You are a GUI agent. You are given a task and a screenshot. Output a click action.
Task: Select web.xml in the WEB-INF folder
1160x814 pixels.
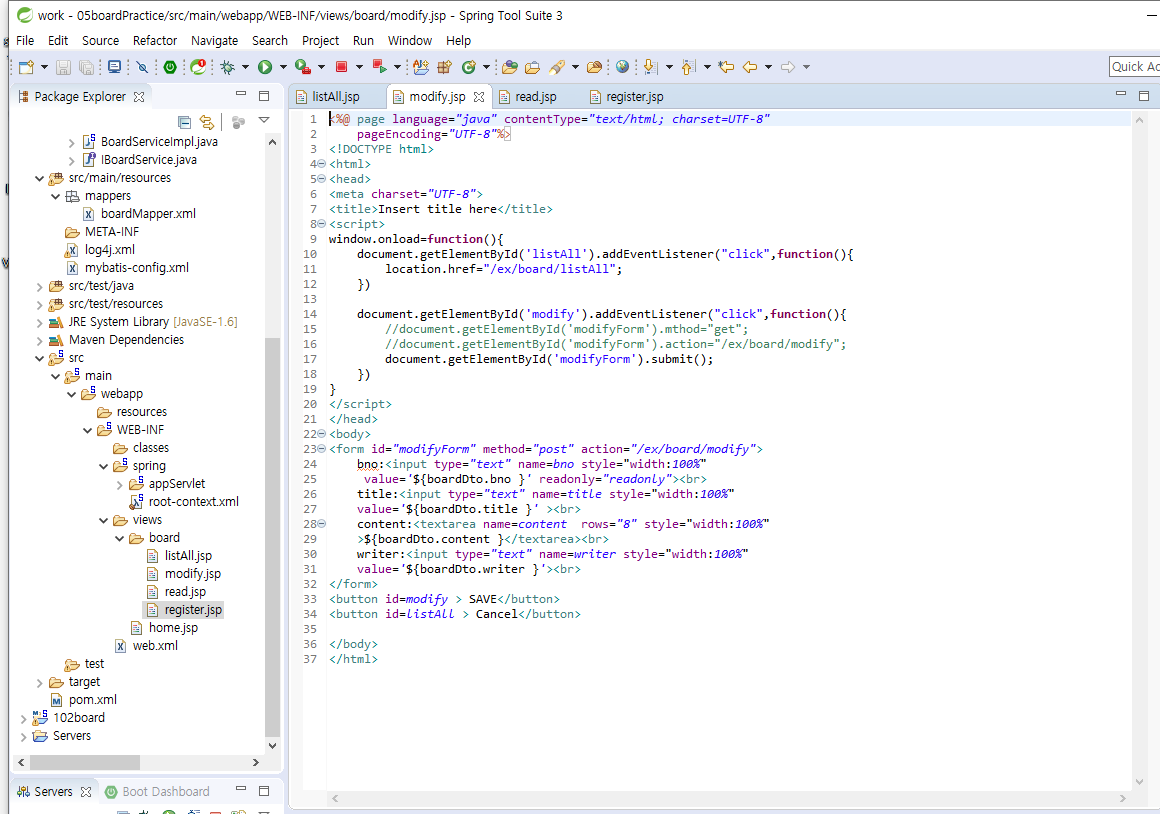(155, 646)
